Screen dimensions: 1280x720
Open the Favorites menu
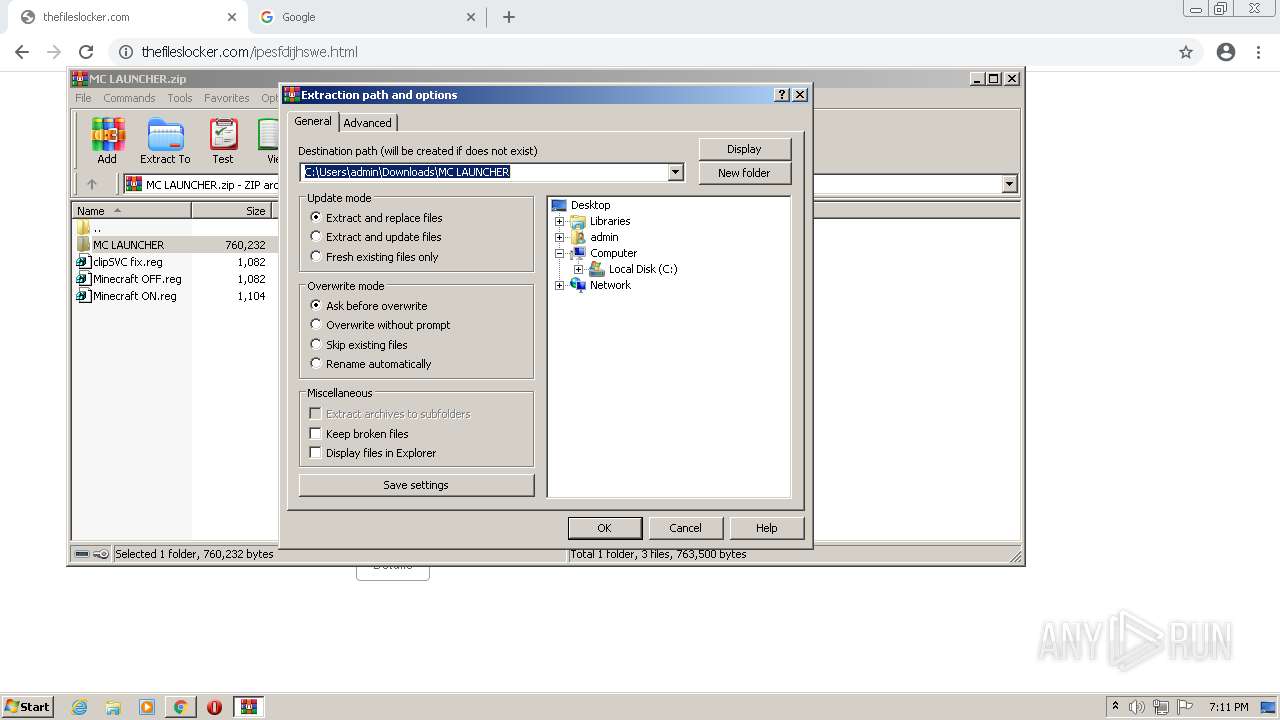coord(227,98)
